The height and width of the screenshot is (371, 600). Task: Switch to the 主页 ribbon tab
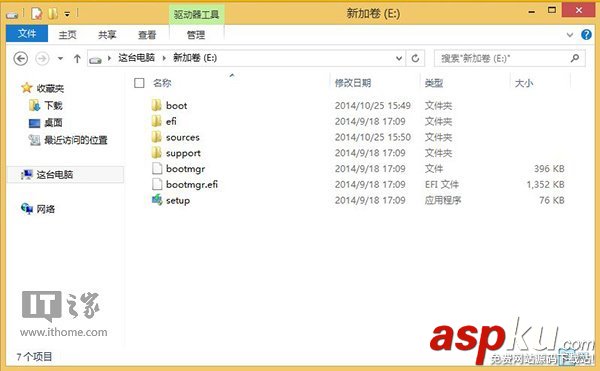pyautogui.click(x=67, y=35)
